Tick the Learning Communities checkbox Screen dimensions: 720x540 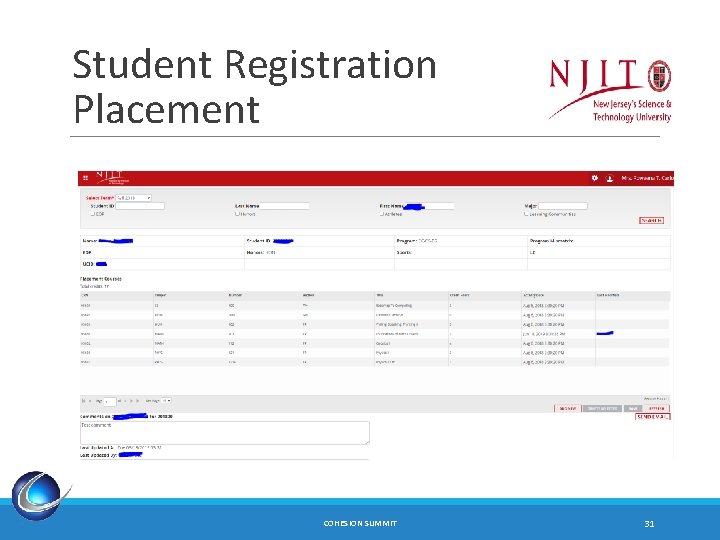tap(526, 214)
